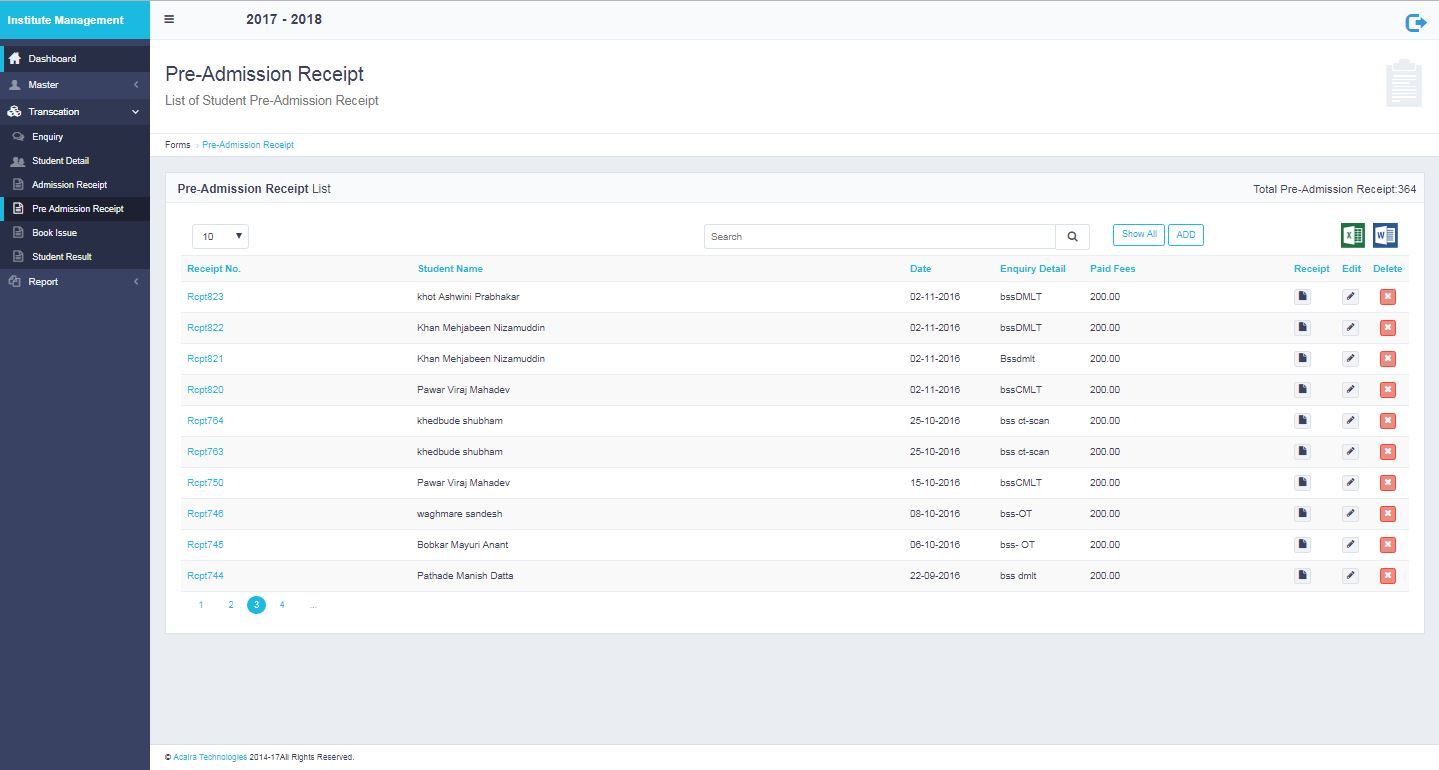Edit the Rcpt764 receipt record
The image size is (1439, 770).
[x=1350, y=421]
